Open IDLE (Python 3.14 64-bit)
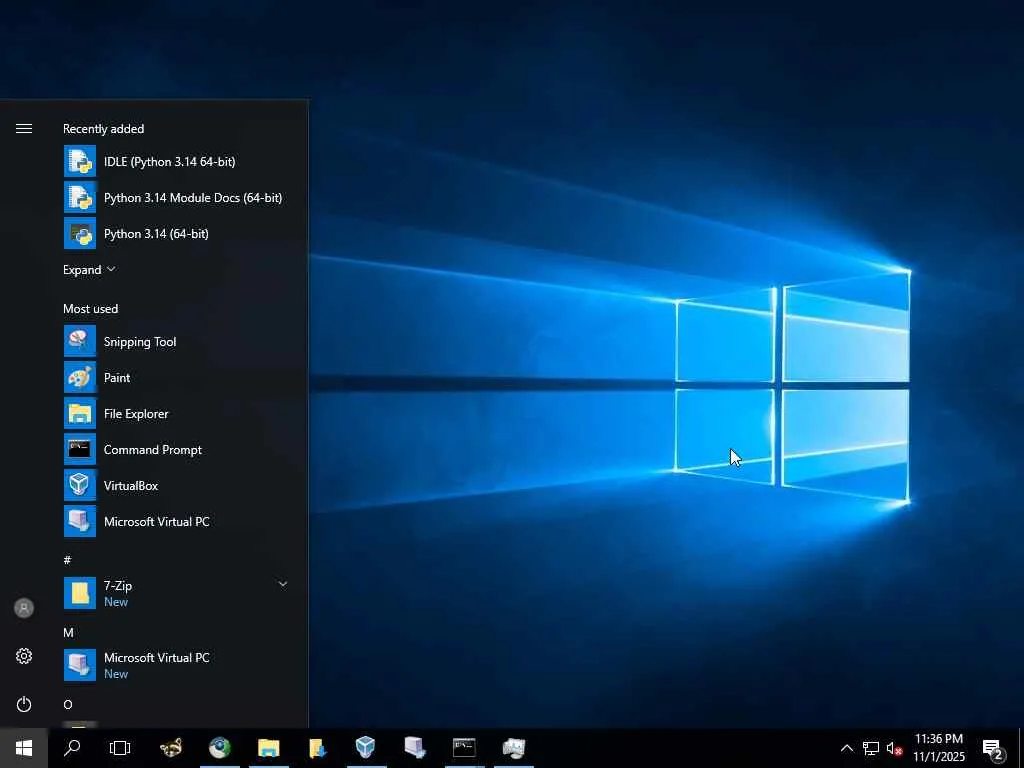The image size is (1024, 768). point(177,161)
